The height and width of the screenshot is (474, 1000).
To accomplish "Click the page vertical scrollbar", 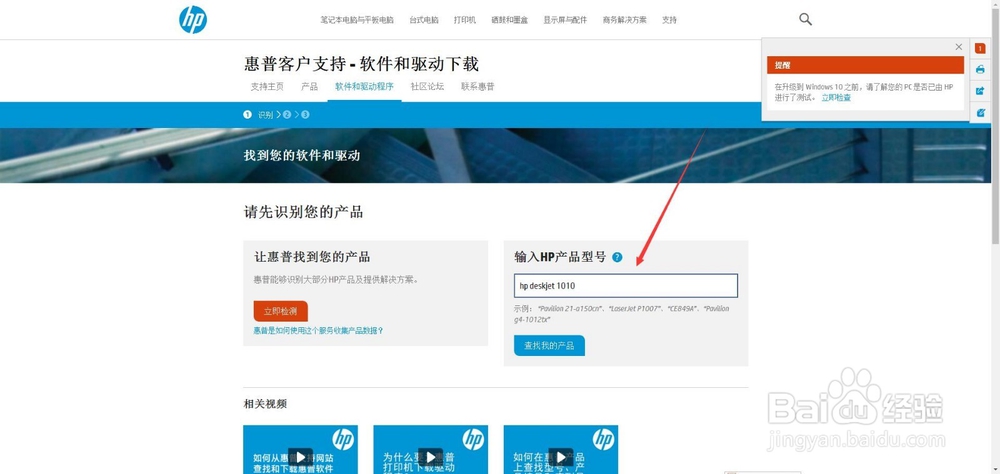I will tap(996, 128).
